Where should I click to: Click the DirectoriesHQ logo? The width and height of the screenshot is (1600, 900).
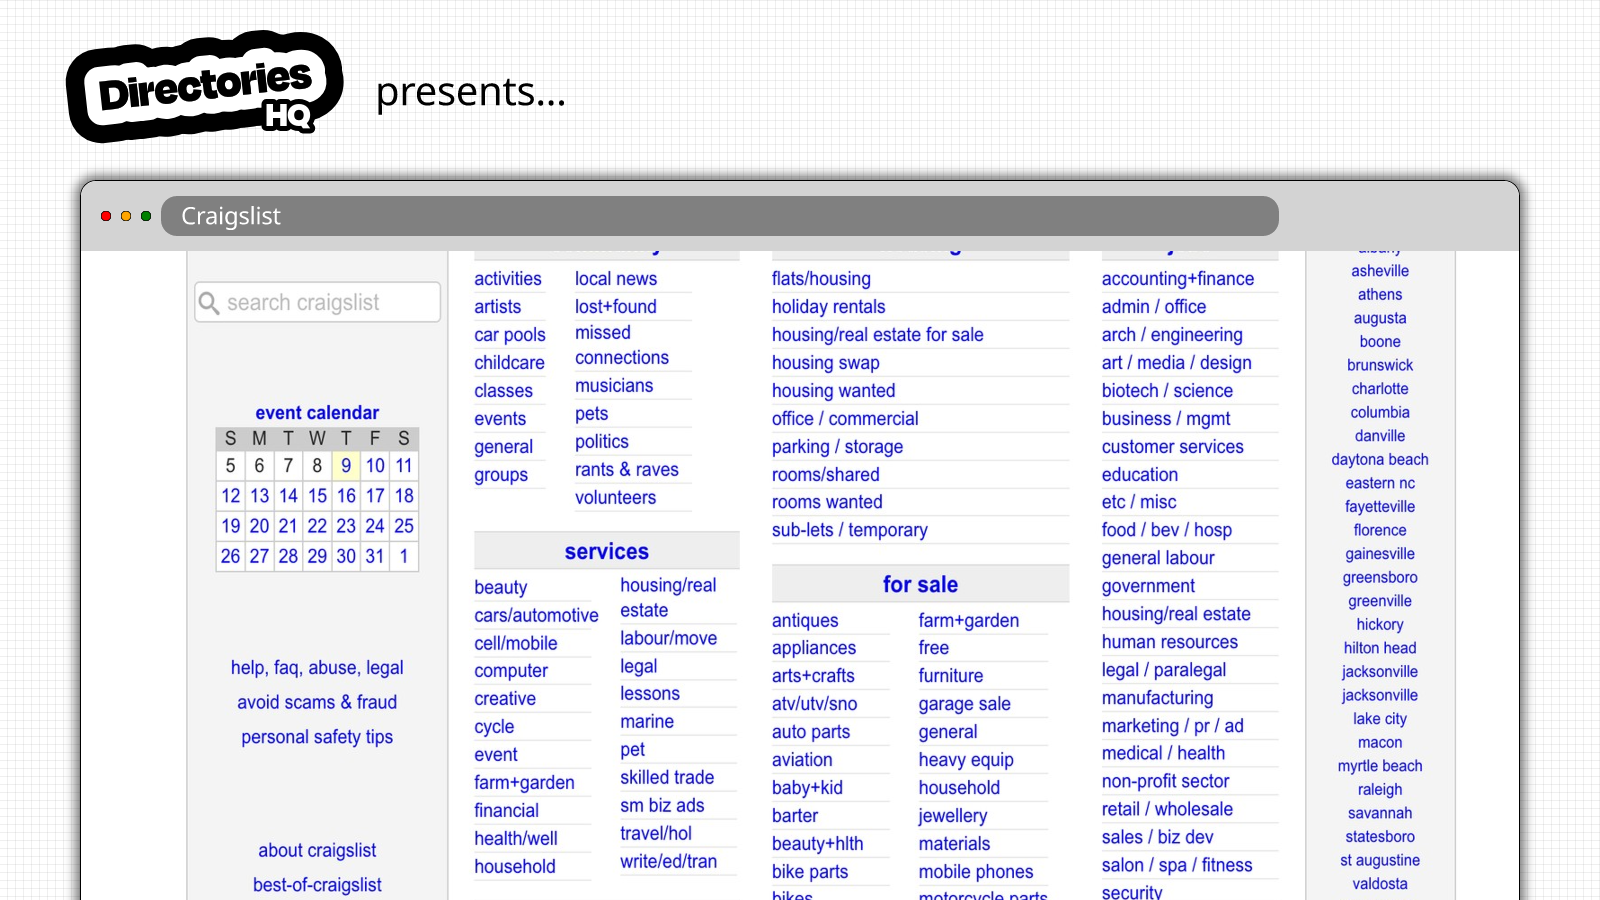point(204,87)
